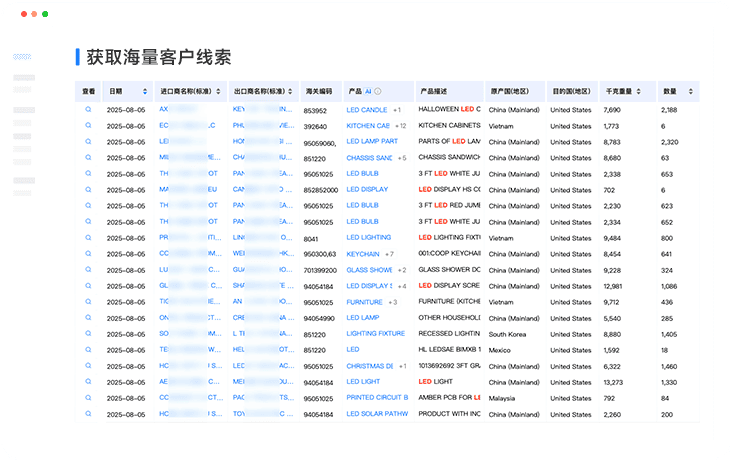This screenshot has width=730, height=460.
Task: Select the AI tag in the 产品 header
Action: click(x=368, y=91)
